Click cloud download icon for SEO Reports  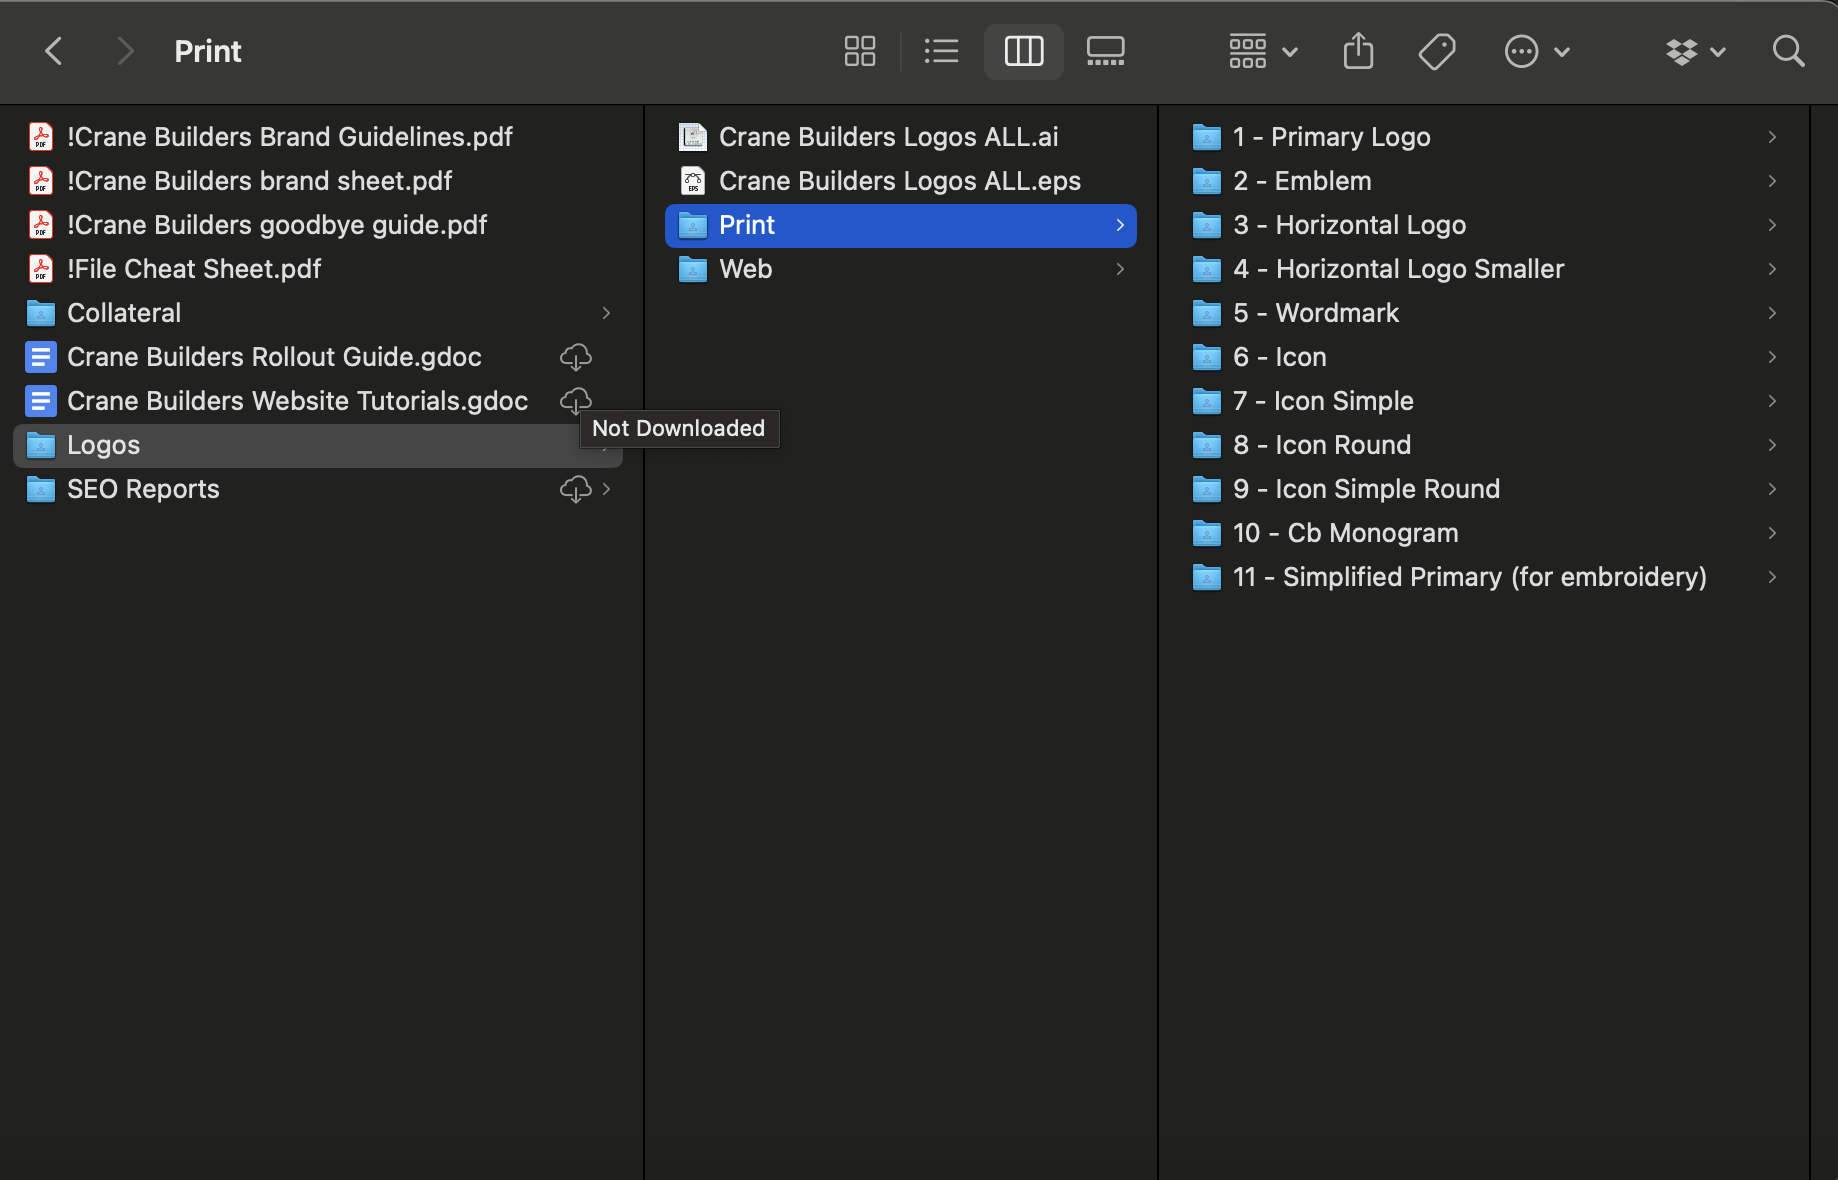click(x=575, y=489)
